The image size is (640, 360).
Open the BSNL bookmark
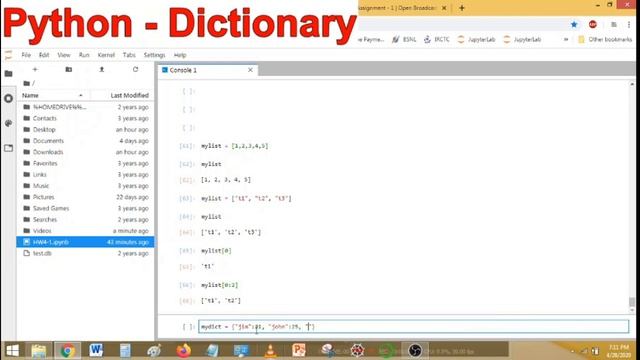[404, 40]
